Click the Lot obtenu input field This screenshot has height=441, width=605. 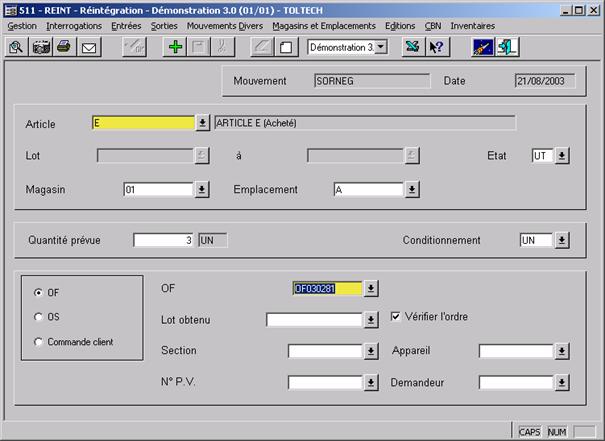click(314, 320)
